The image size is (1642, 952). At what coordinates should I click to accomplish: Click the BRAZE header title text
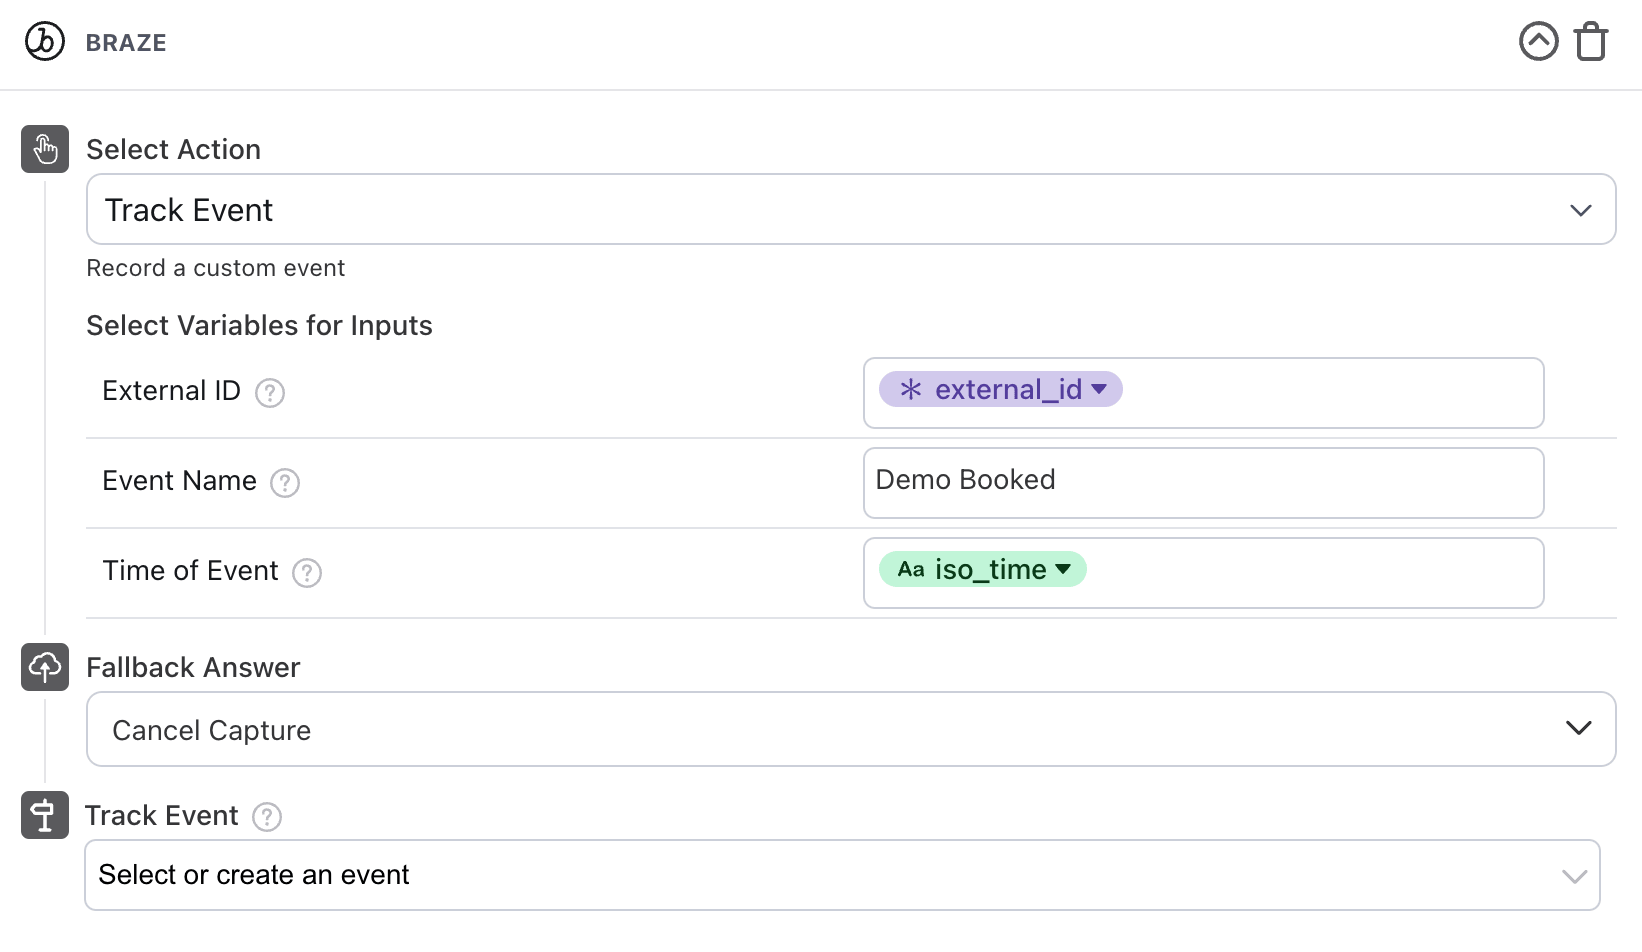(x=126, y=43)
